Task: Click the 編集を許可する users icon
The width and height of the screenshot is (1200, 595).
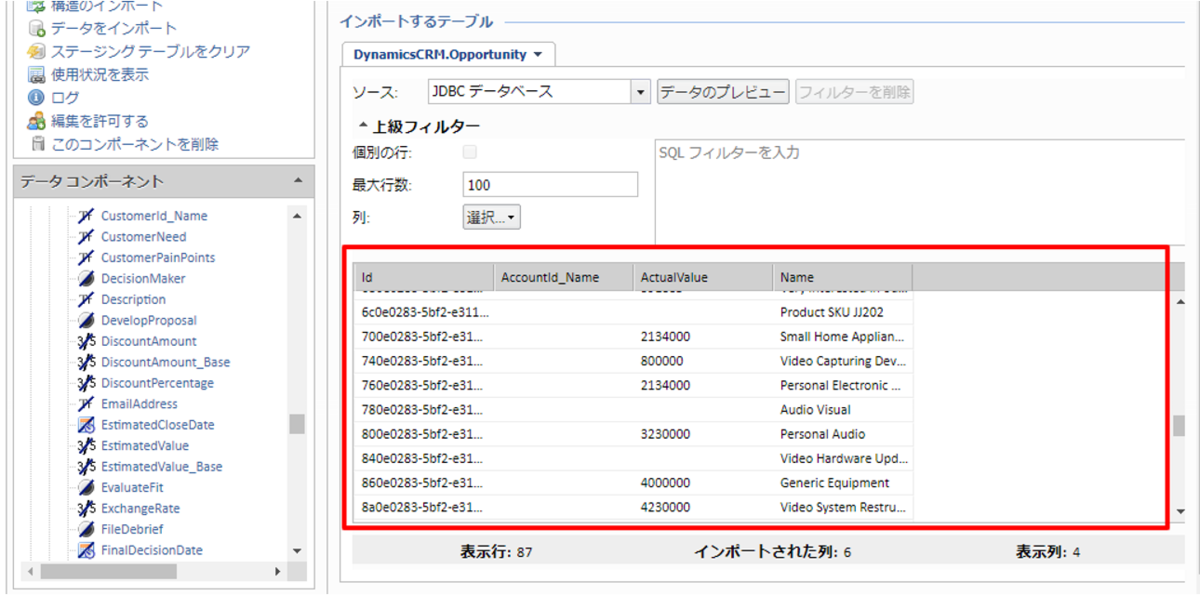Action: tap(36, 121)
